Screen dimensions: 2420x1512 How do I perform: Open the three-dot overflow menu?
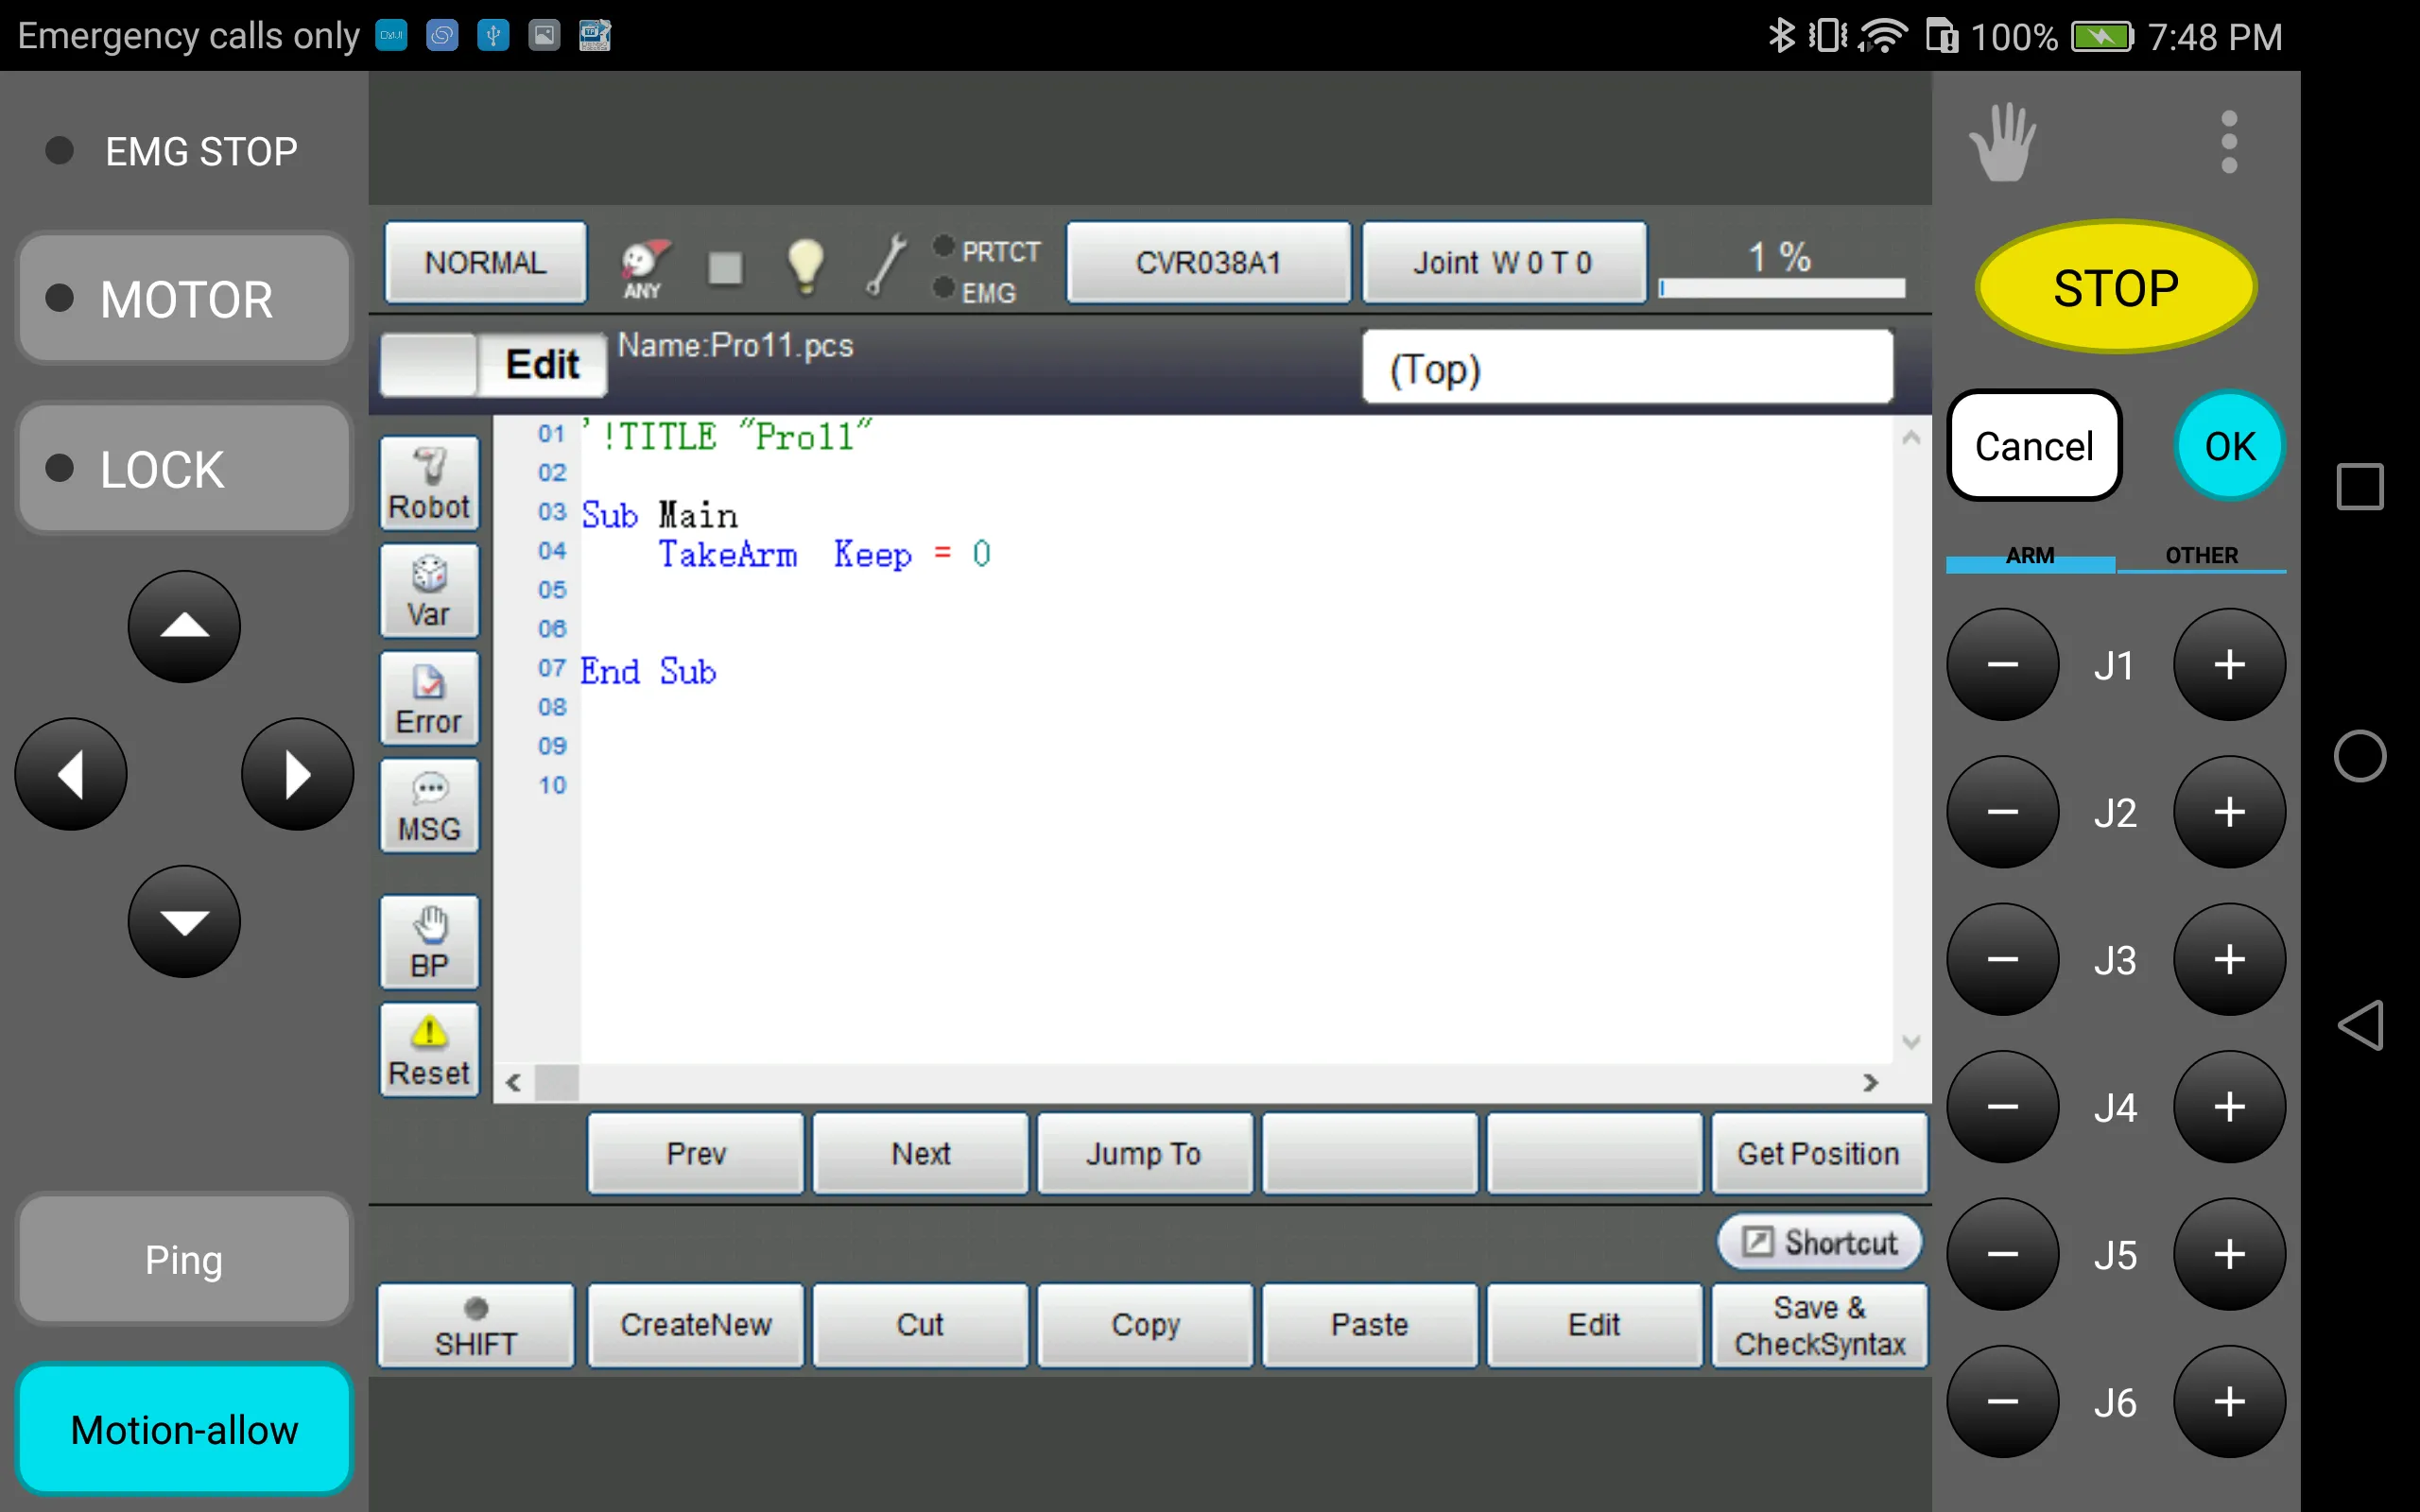(2229, 142)
